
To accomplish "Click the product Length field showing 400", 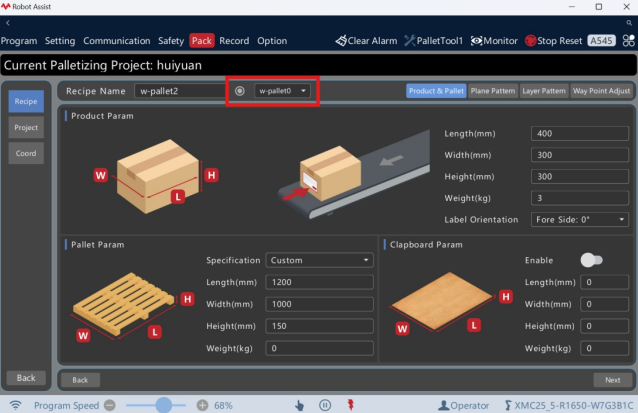I will click(579, 133).
